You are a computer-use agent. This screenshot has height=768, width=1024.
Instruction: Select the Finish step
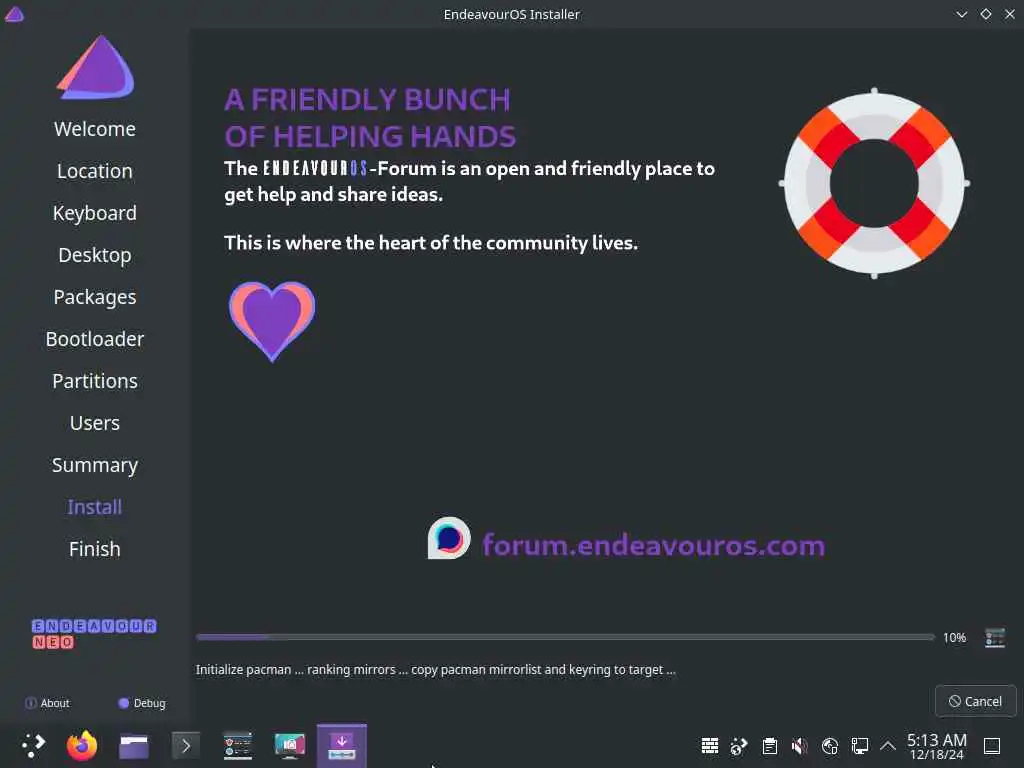coord(95,549)
